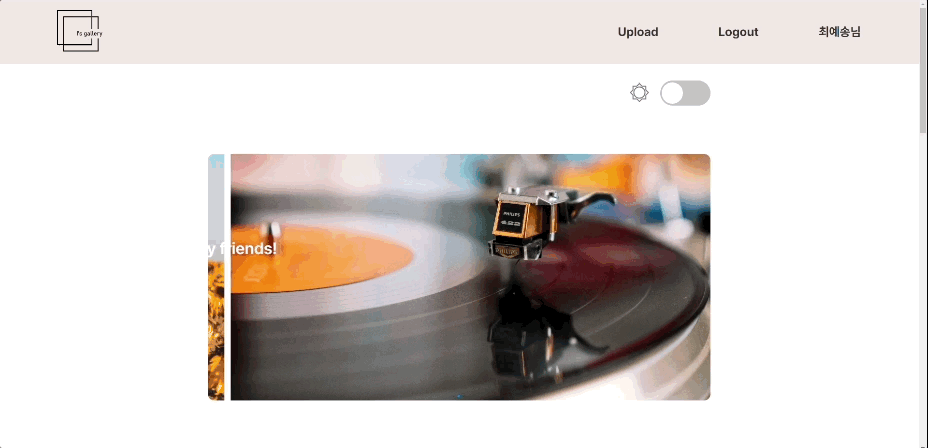Click the 'friends!' slide caption text
The width and height of the screenshot is (928, 448).
tap(249, 249)
